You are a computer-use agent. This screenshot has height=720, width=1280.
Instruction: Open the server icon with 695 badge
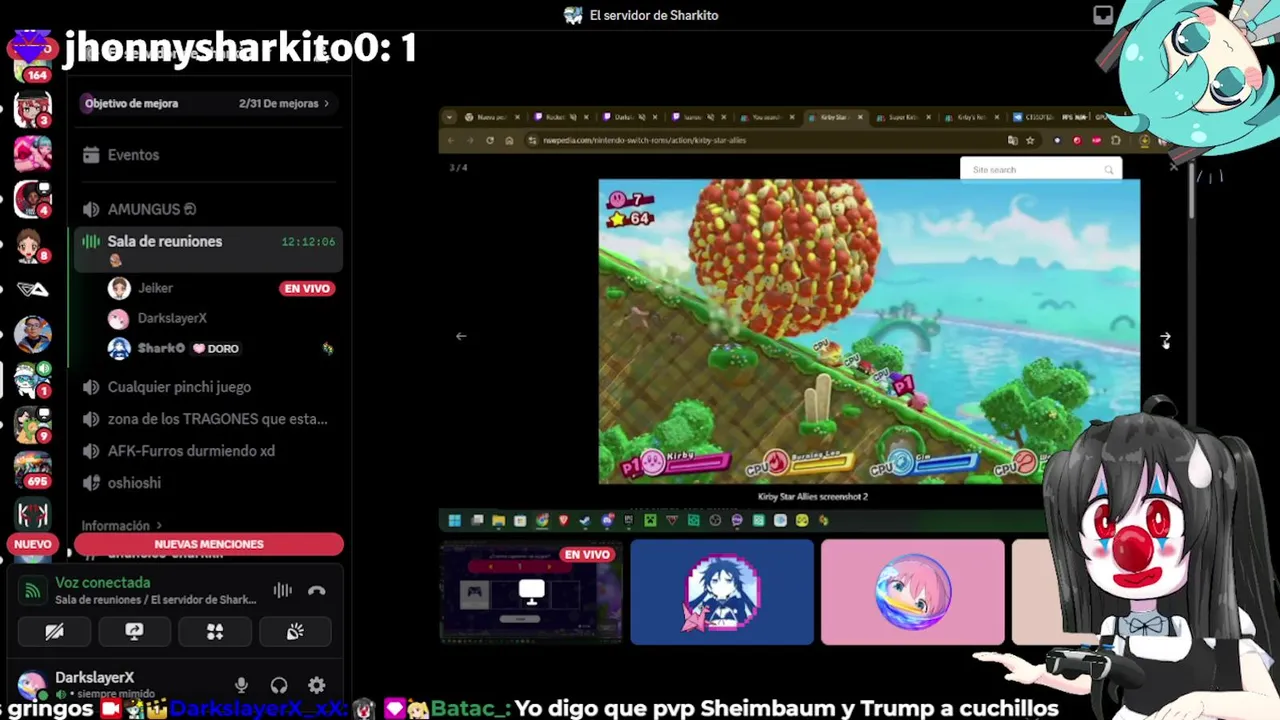tap(33, 468)
